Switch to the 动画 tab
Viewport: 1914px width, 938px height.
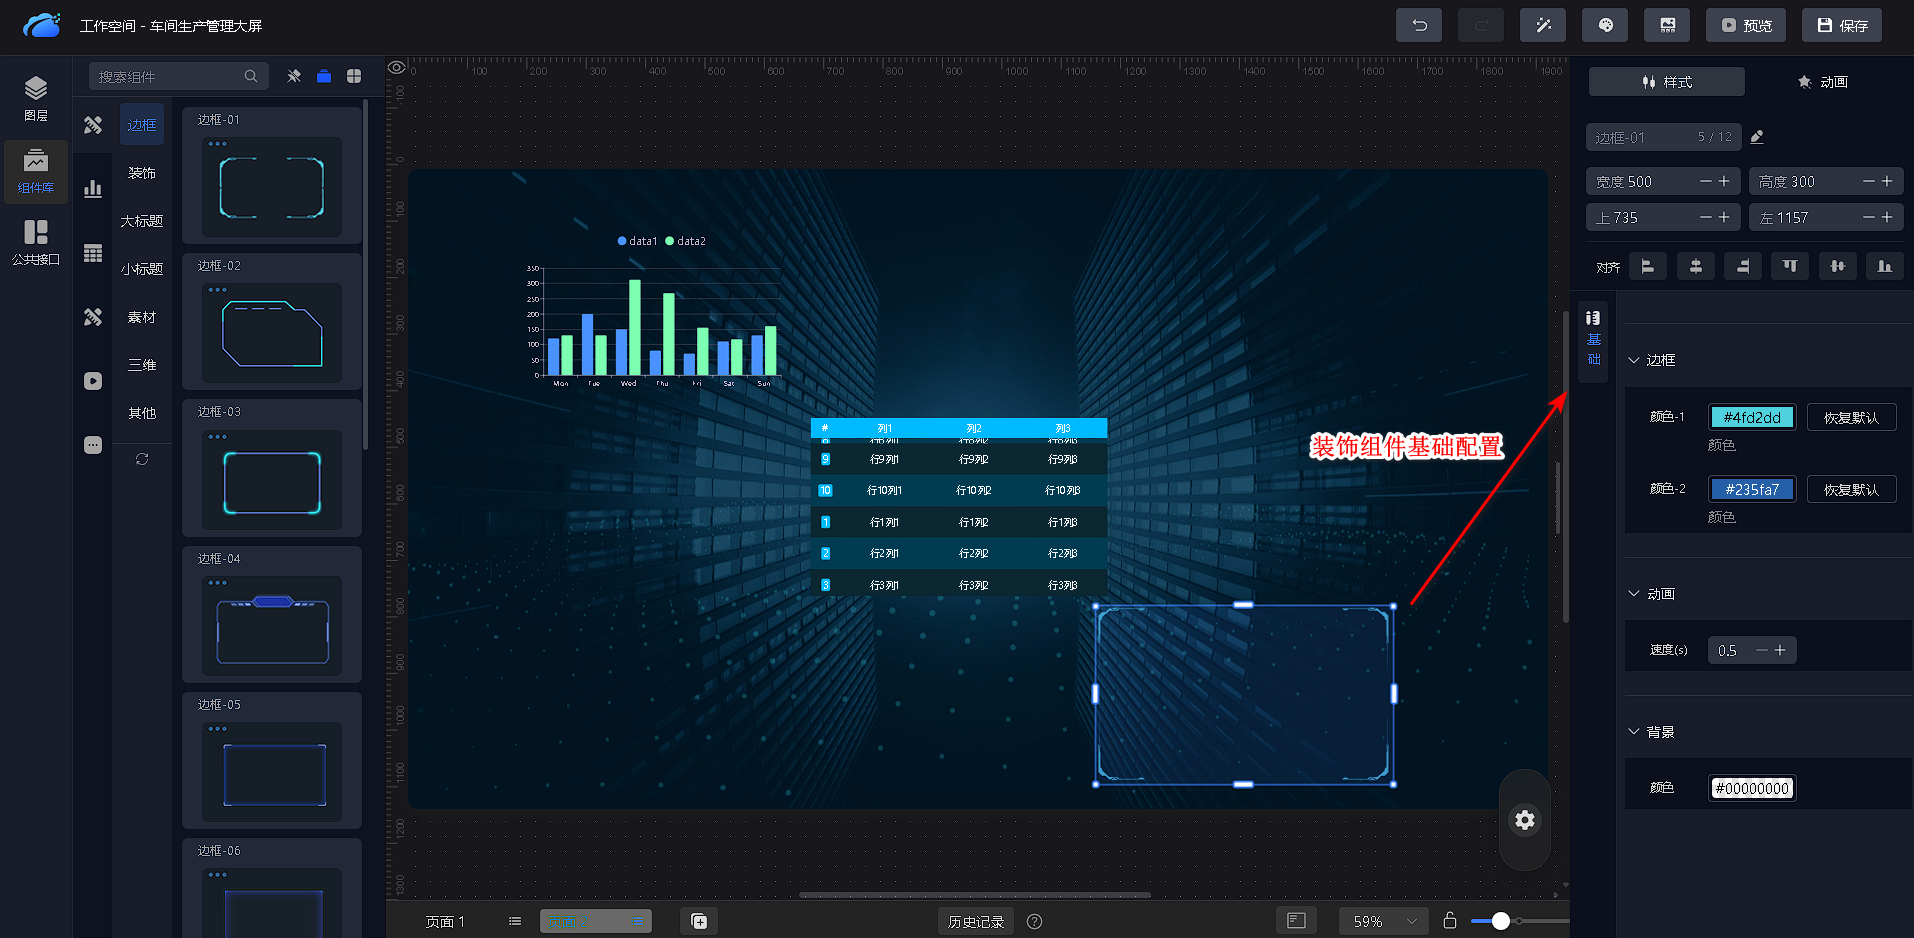click(x=1822, y=82)
